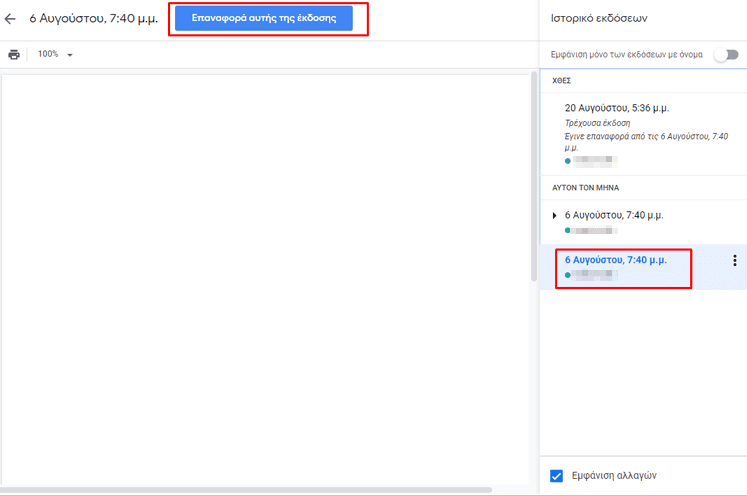Screen dimensions: 747x496
Task: Expand the 6 Αυγούστου 7:40 μ.μ. version group
Action: click(x=554, y=215)
